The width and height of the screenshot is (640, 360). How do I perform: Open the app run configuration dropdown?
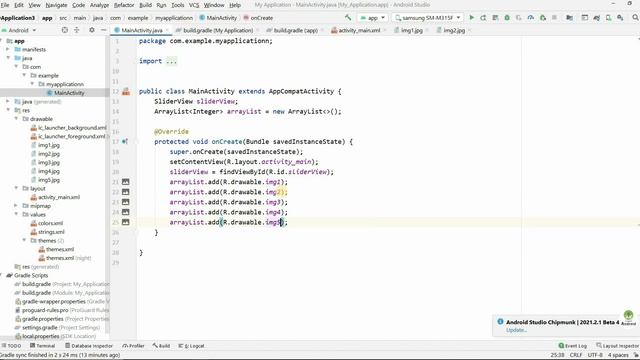tap(373, 18)
